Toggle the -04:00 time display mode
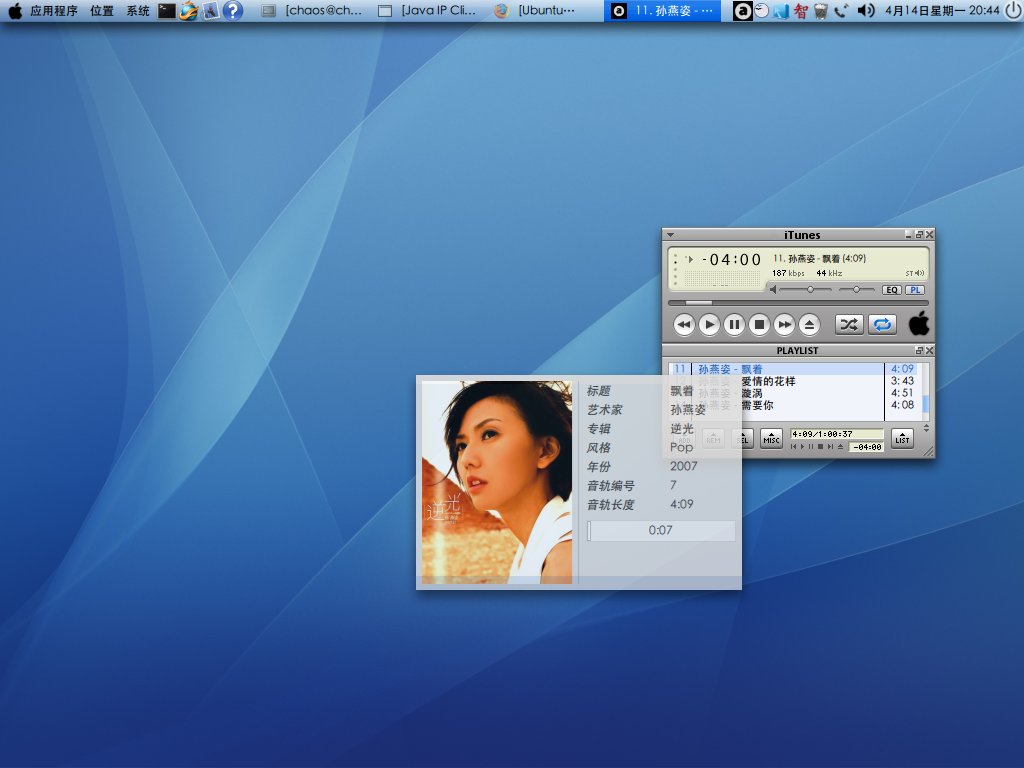The height and width of the screenshot is (768, 1024). 731,260
